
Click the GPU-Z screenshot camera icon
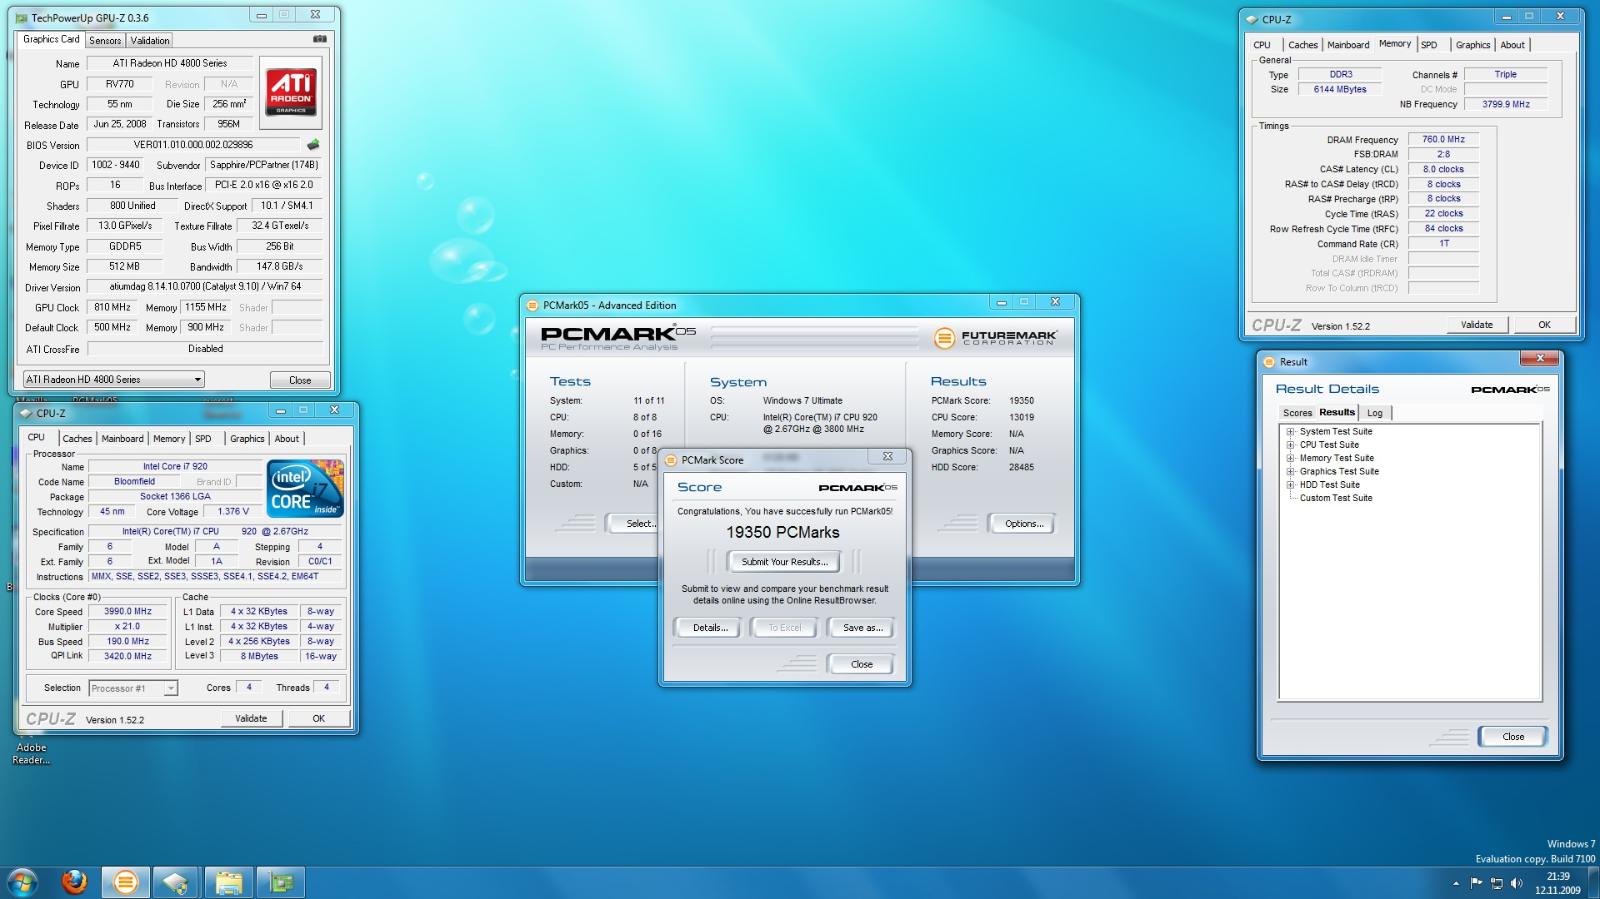320,39
